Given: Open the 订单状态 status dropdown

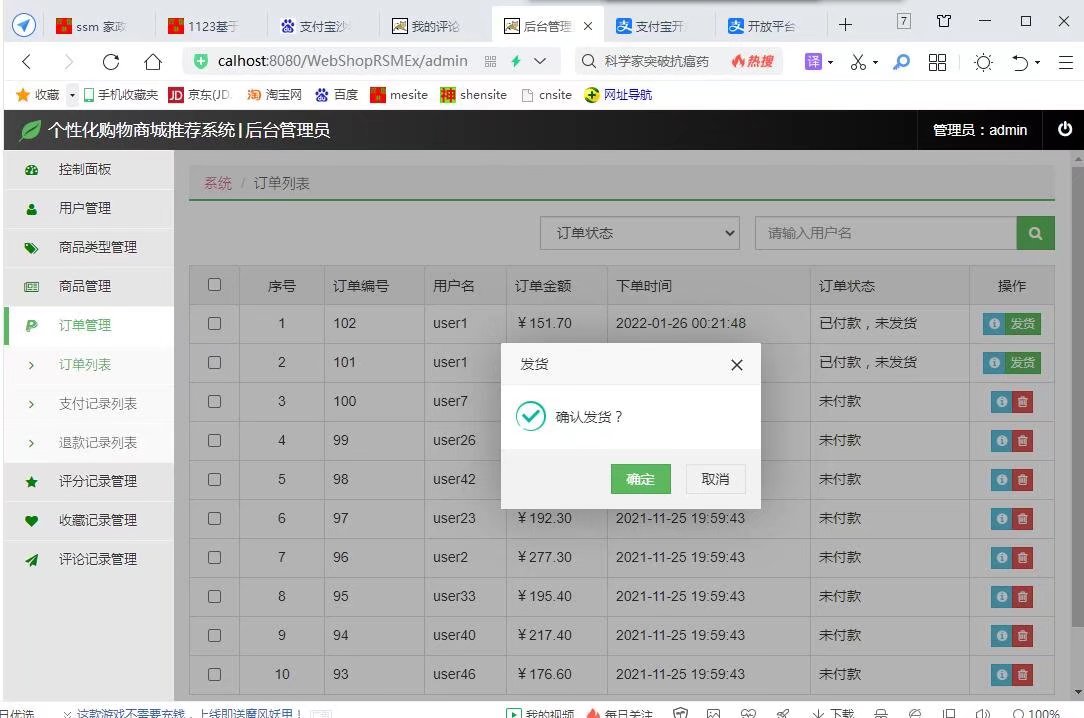Looking at the screenshot, I should 639,232.
